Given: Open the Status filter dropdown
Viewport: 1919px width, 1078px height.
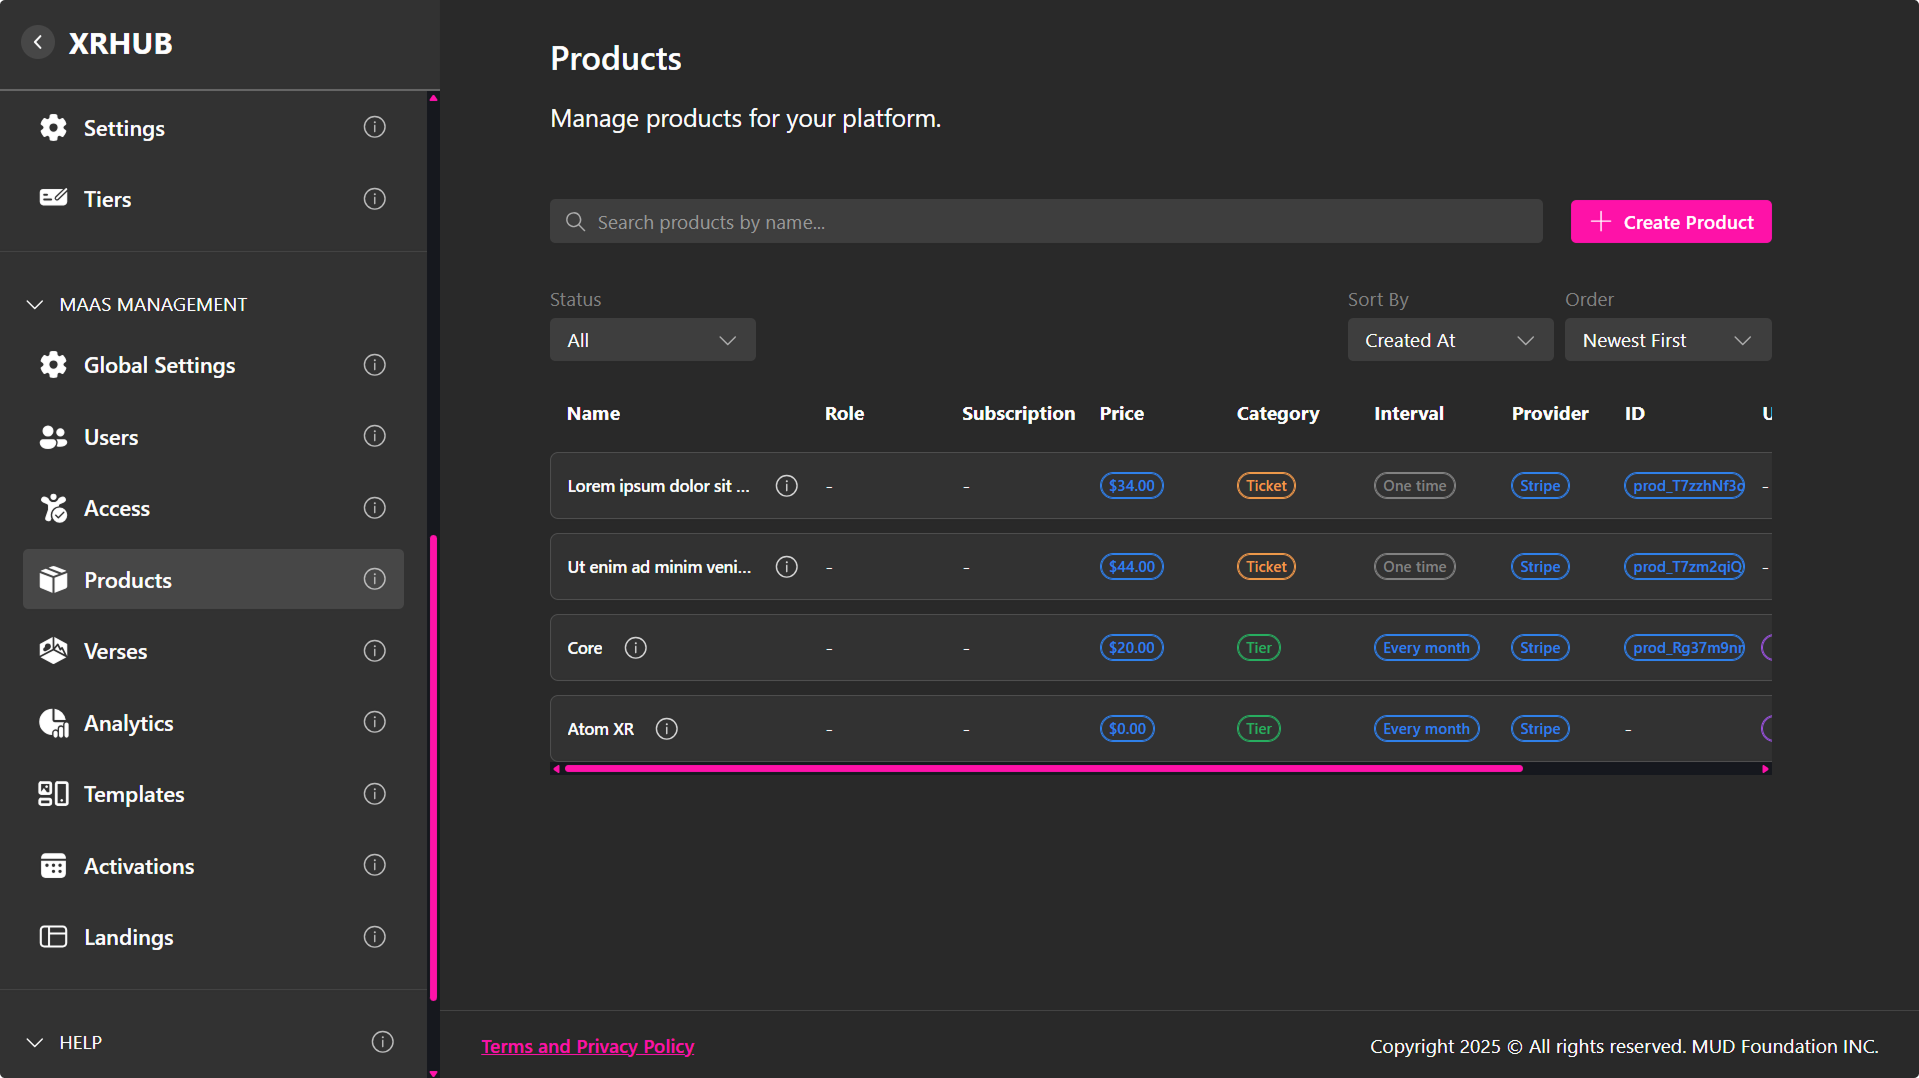Looking at the screenshot, I should click(x=652, y=340).
